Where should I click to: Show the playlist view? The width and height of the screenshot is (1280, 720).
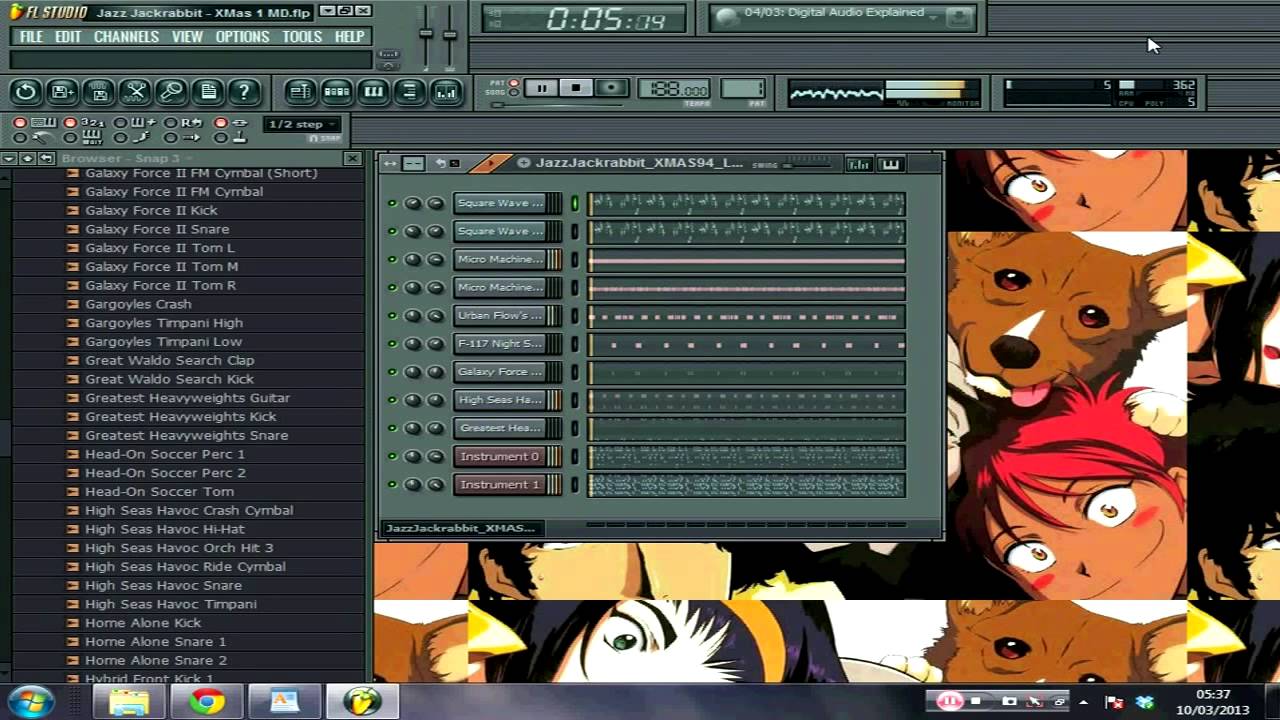click(x=300, y=92)
